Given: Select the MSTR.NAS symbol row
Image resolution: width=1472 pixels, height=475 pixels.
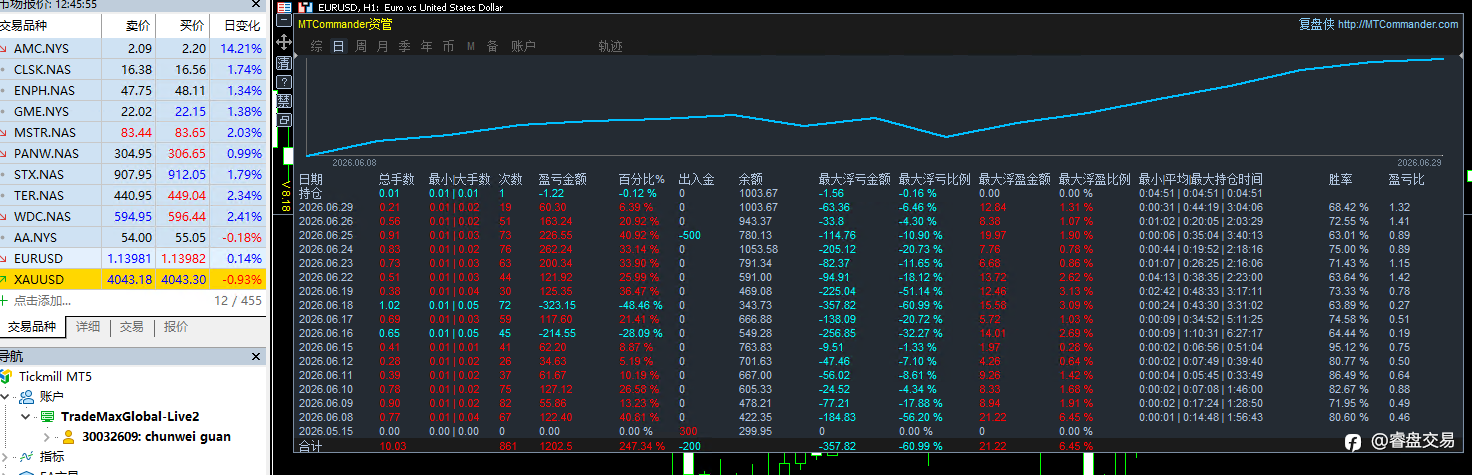Looking at the screenshot, I should coord(134,132).
